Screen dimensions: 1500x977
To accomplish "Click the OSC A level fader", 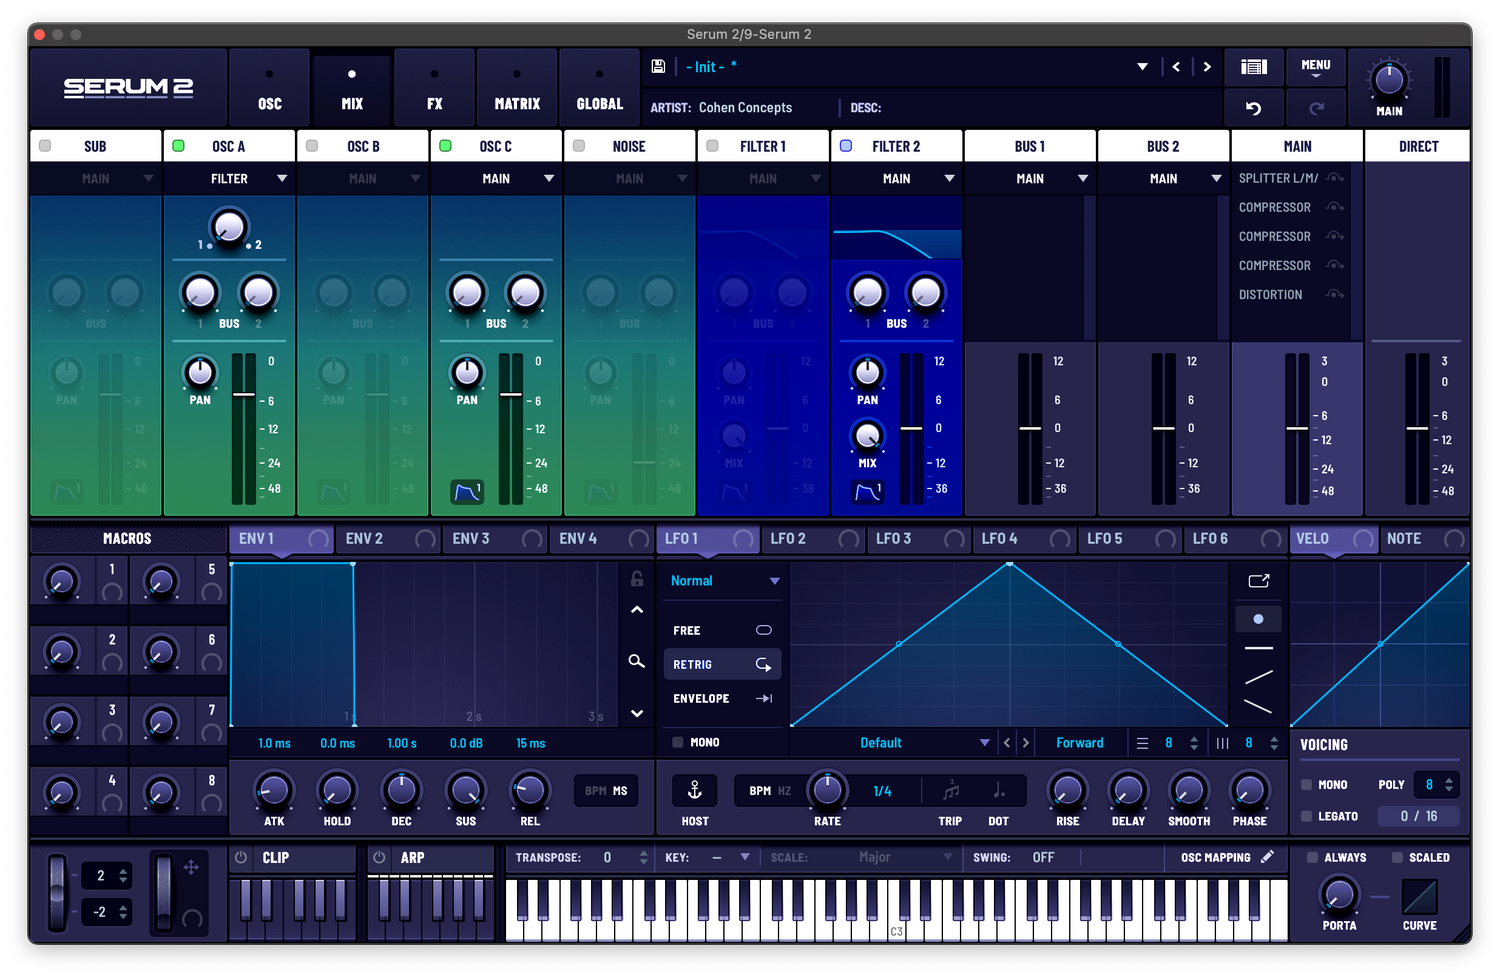I will point(244,395).
